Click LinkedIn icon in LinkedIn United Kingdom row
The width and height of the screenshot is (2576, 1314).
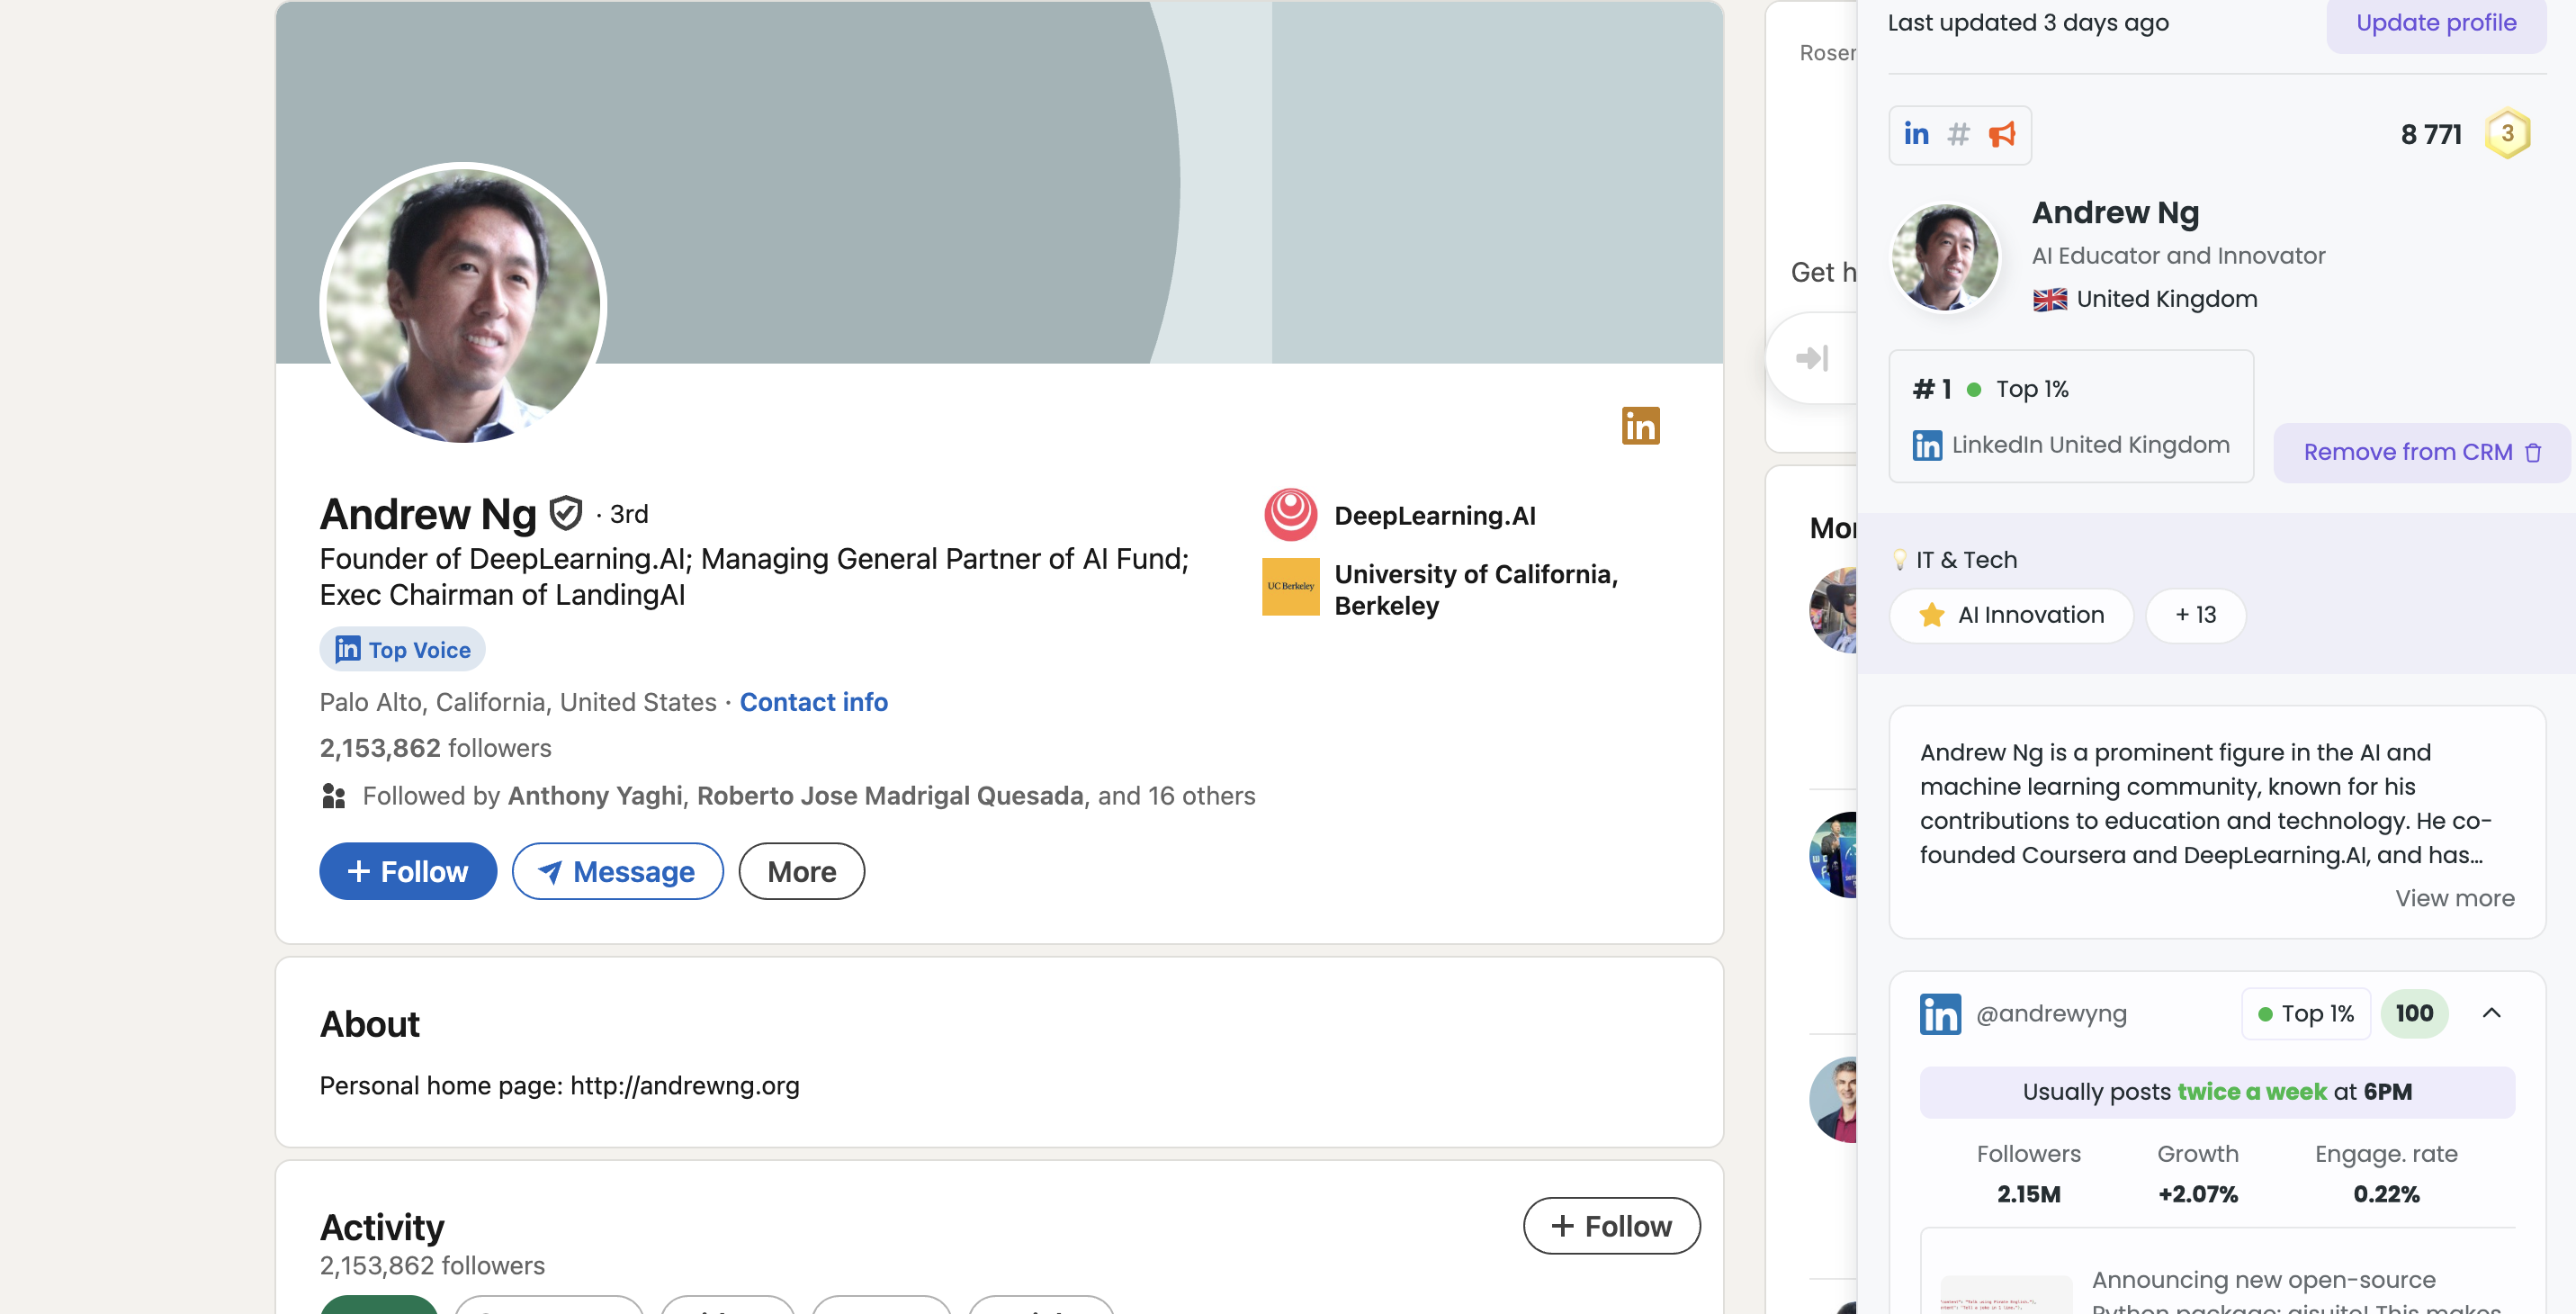pyautogui.click(x=1927, y=445)
